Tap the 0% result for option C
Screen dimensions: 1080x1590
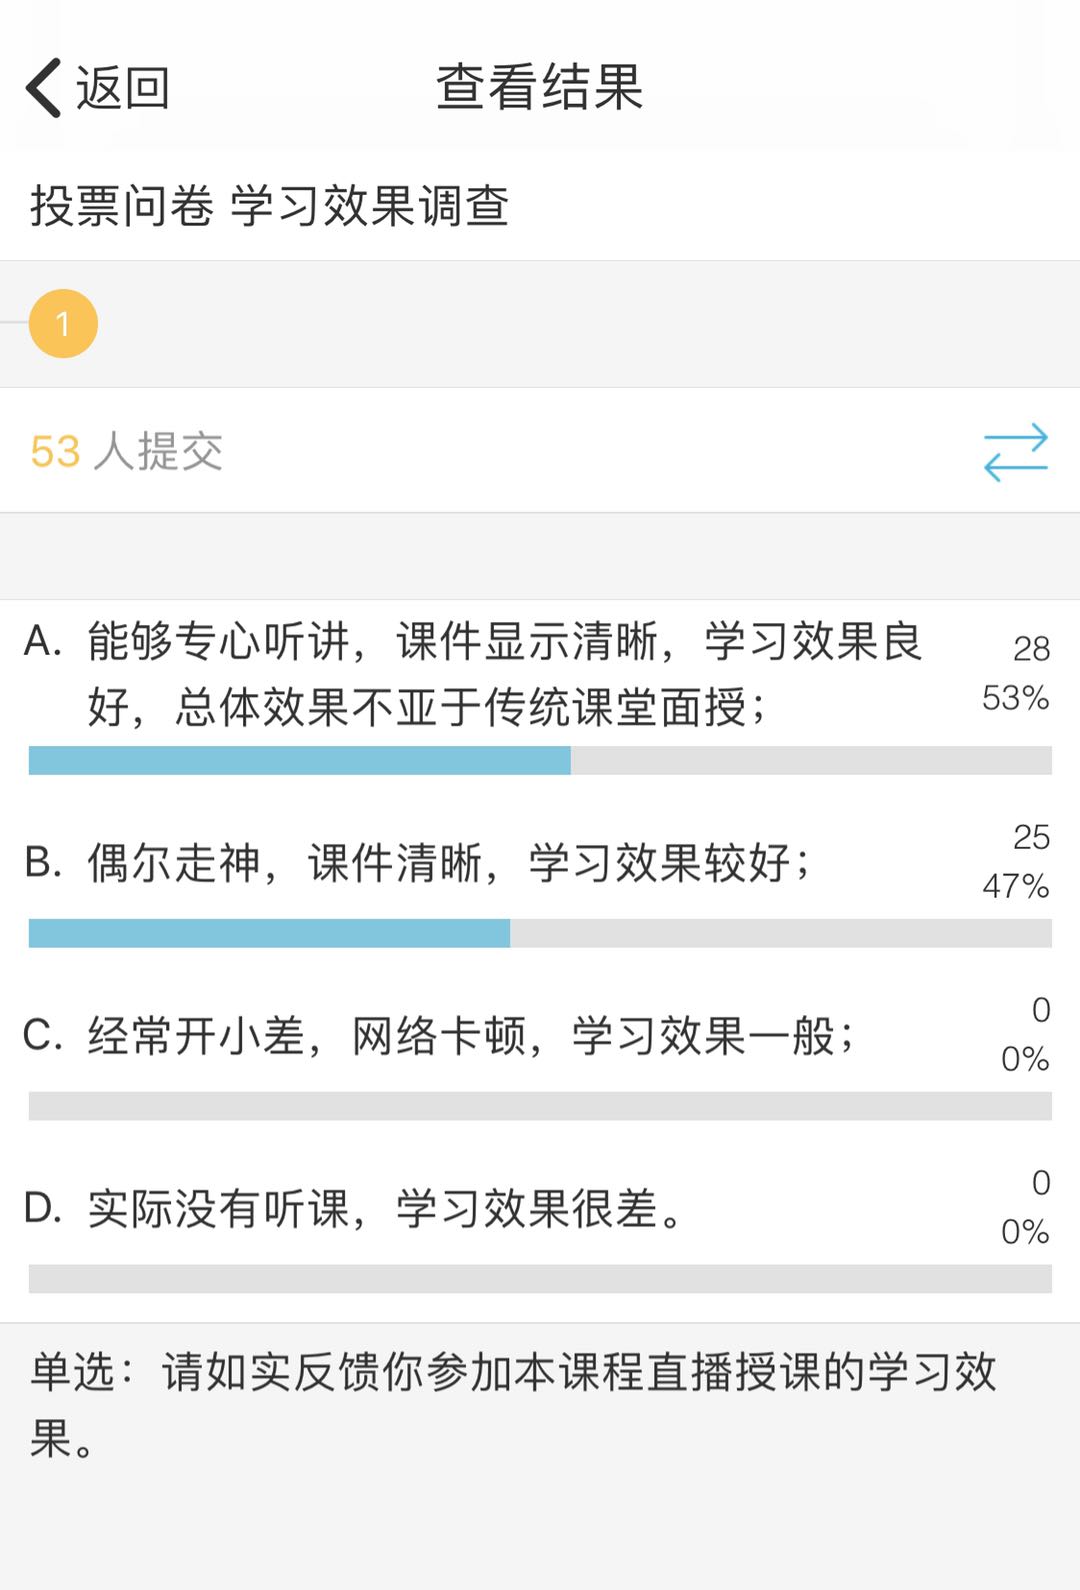click(x=1024, y=1059)
